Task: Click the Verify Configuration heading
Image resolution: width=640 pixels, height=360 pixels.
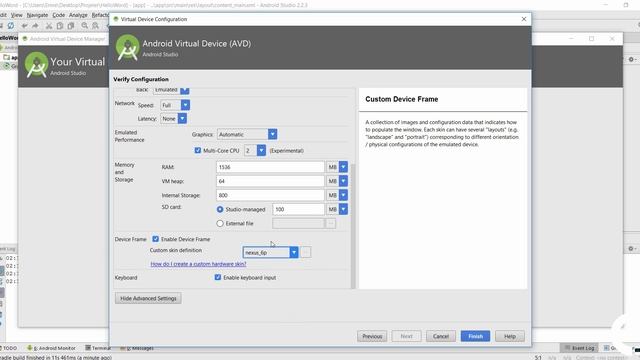Action: [141, 79]
